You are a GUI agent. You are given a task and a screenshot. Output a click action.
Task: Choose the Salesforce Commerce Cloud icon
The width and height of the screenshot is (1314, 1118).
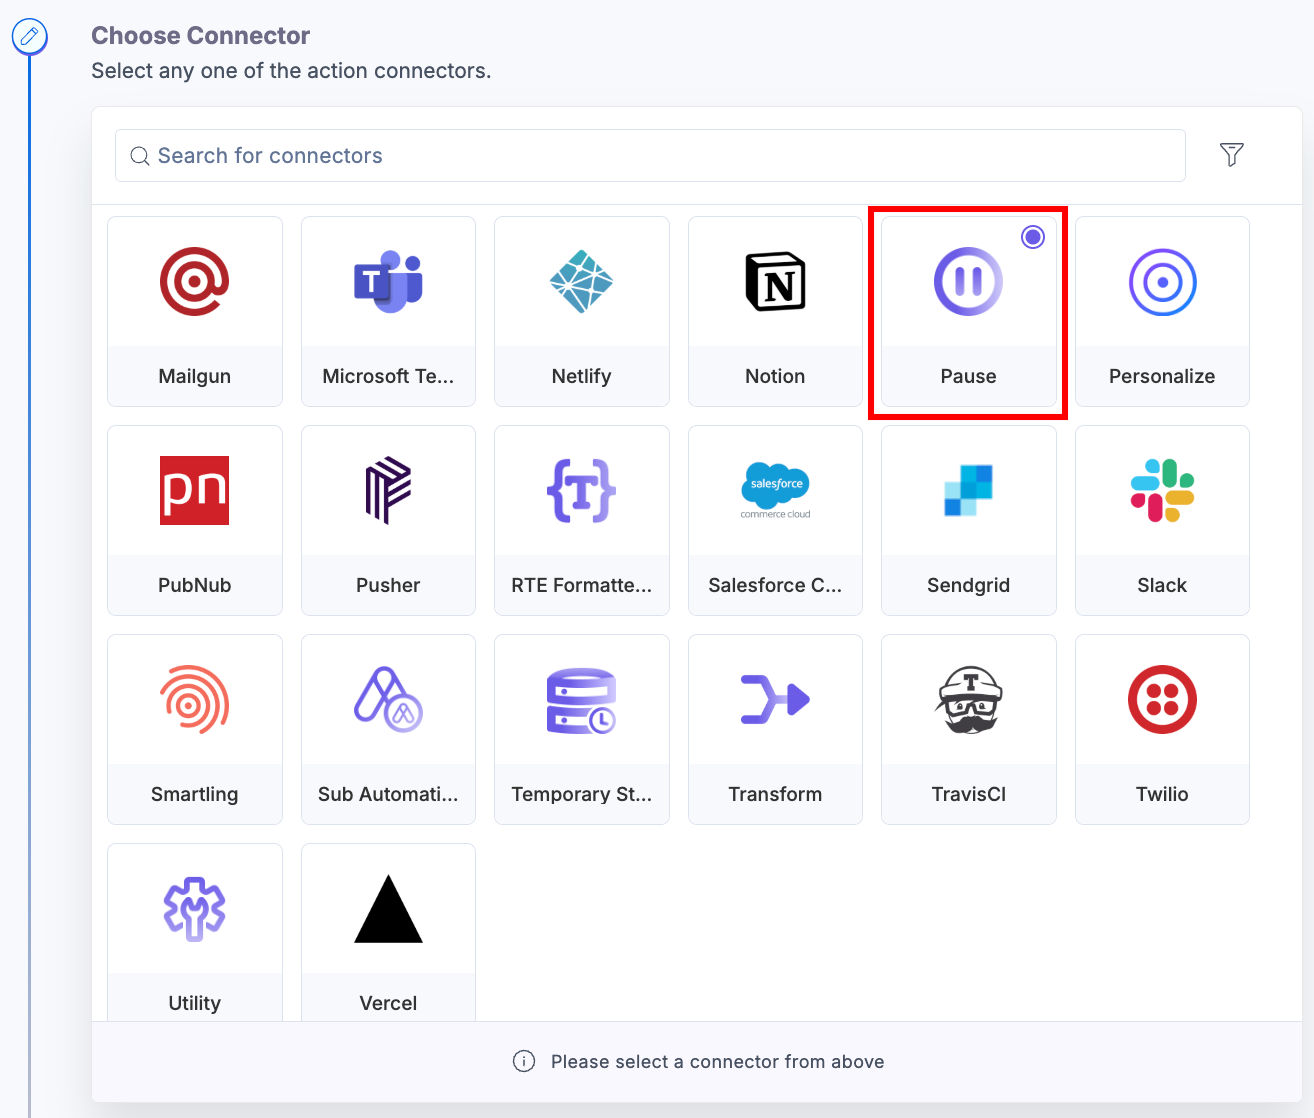[775, 491]
